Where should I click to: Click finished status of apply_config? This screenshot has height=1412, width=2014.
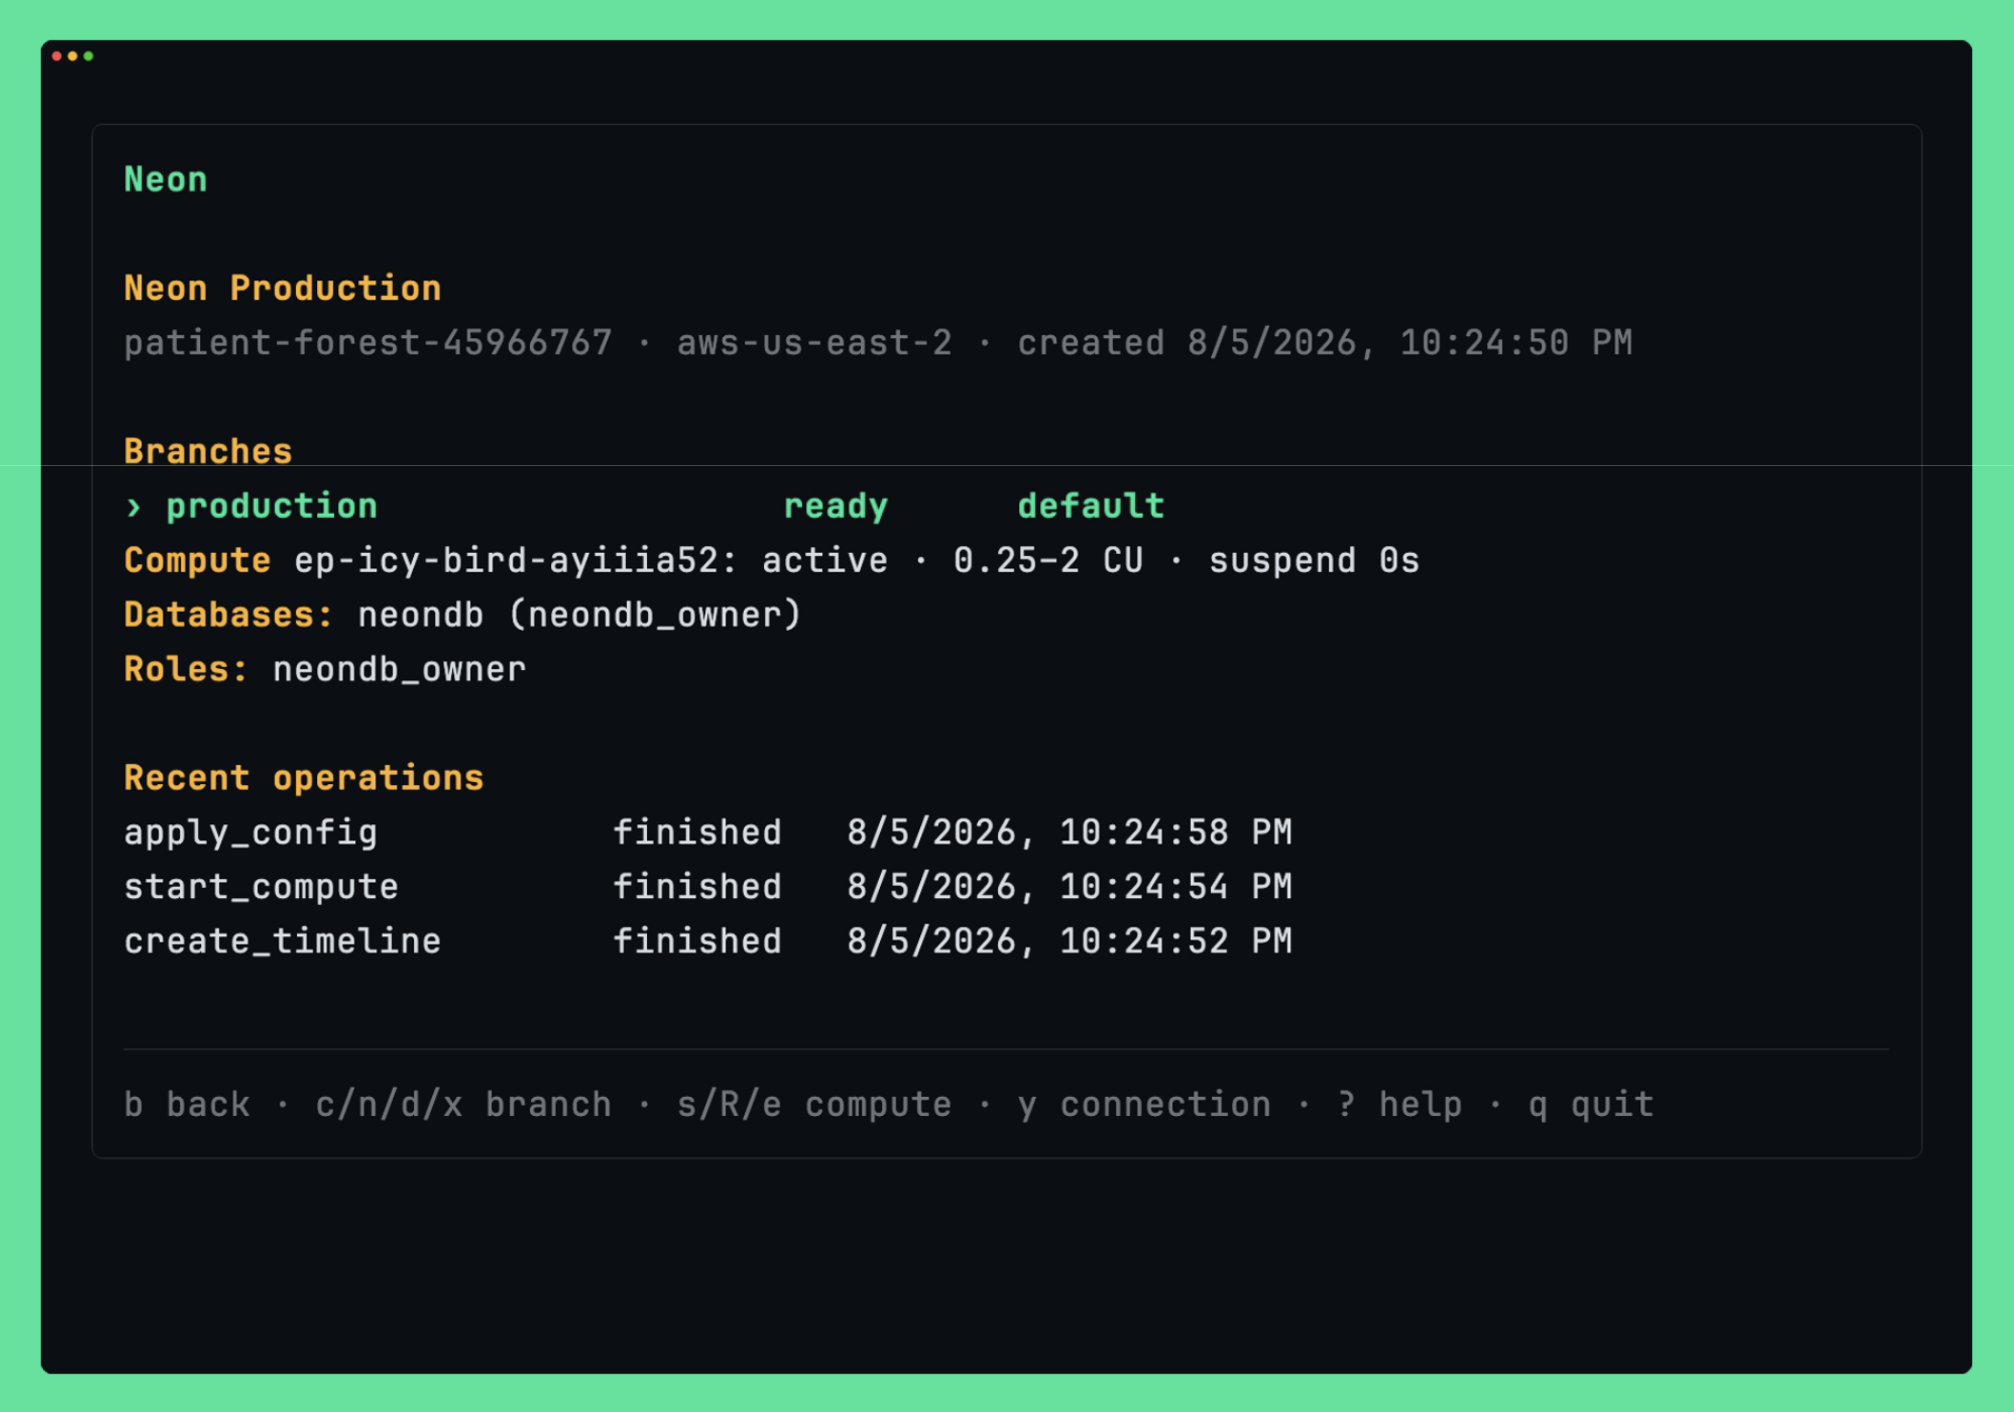[697, 832]
